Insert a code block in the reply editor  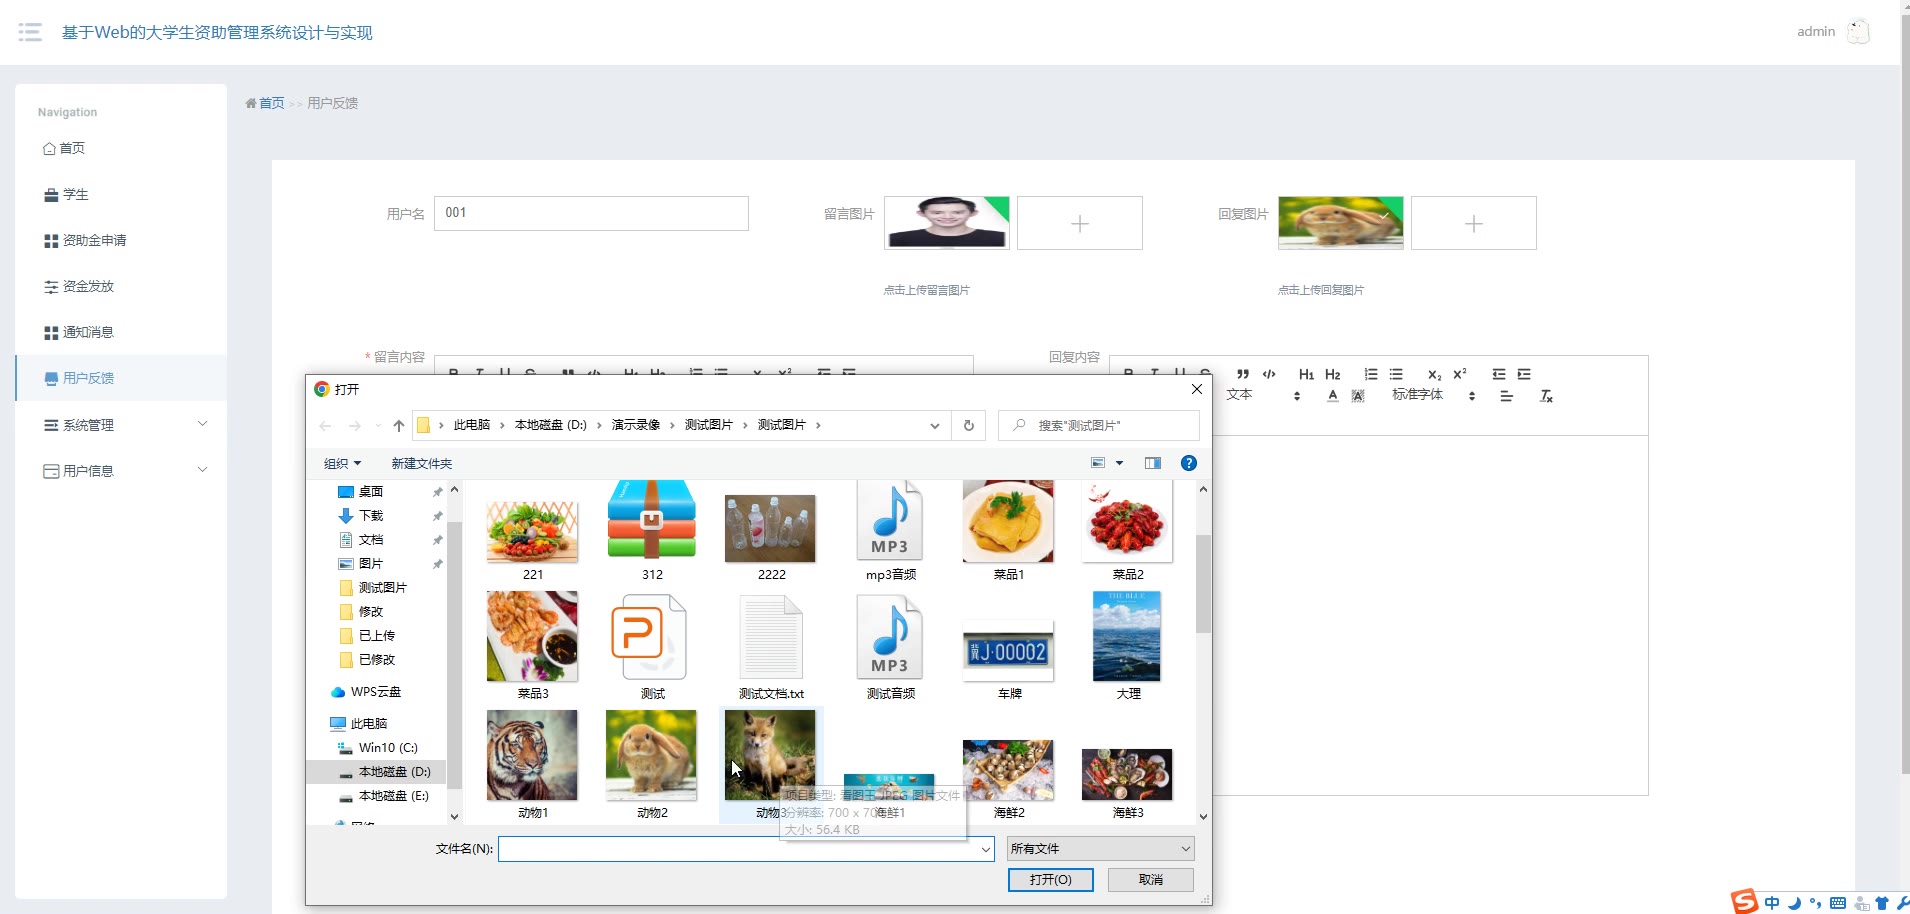point(1269,374)
